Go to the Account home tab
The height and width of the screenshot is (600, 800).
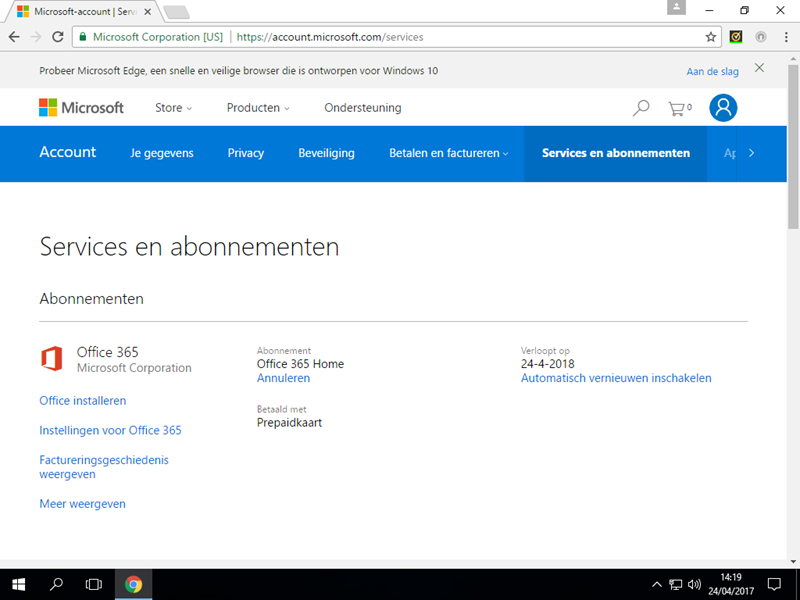pyautogui.click(x=67, y=152)
